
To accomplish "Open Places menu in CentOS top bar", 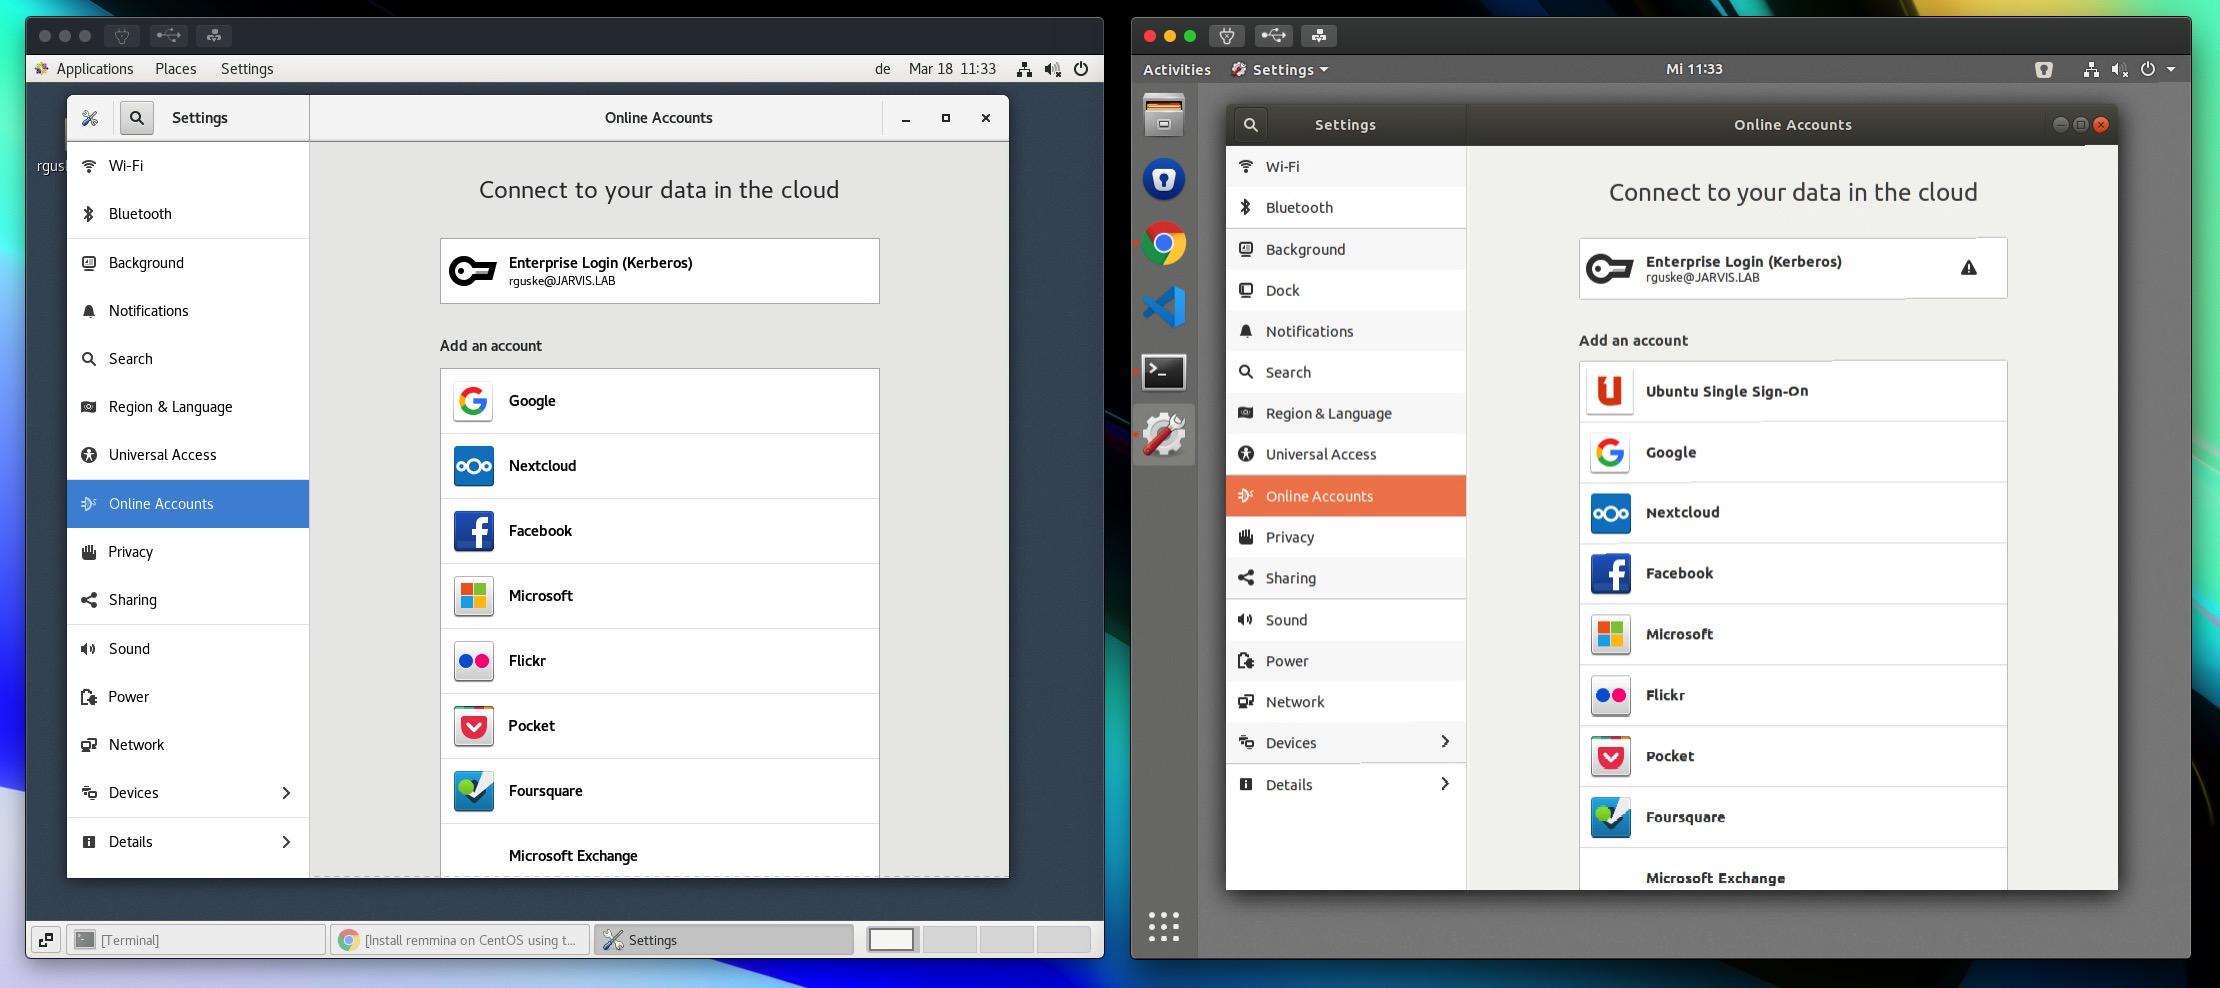I will (176, 69).
